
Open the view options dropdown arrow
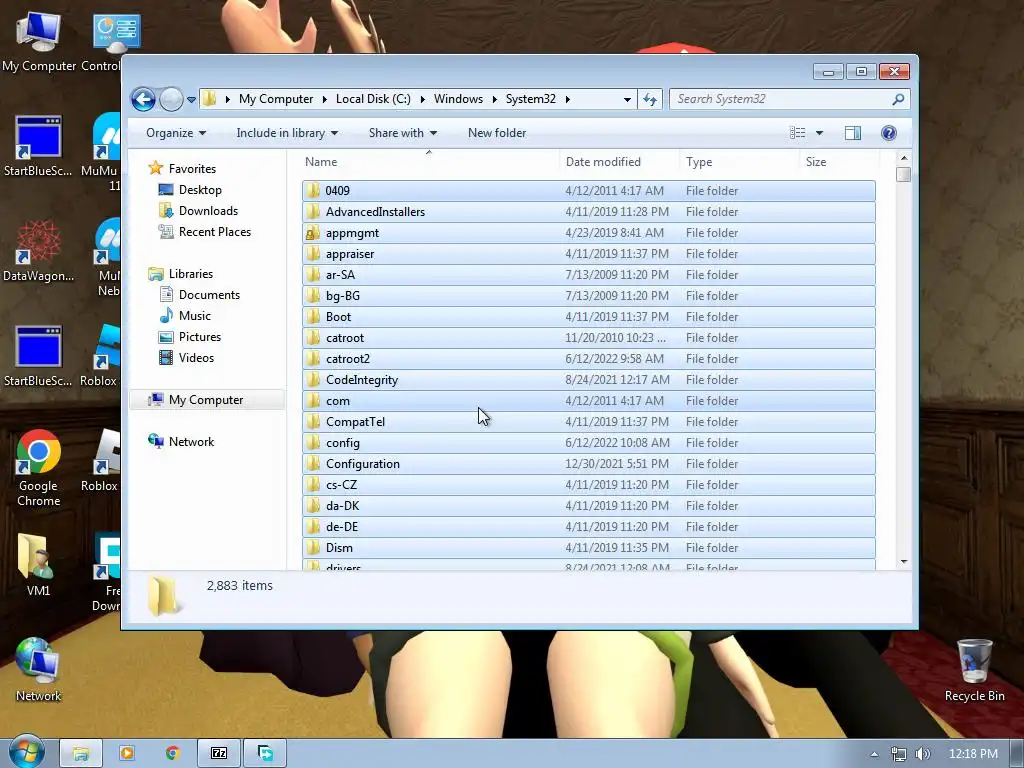(x=820, y=133)
